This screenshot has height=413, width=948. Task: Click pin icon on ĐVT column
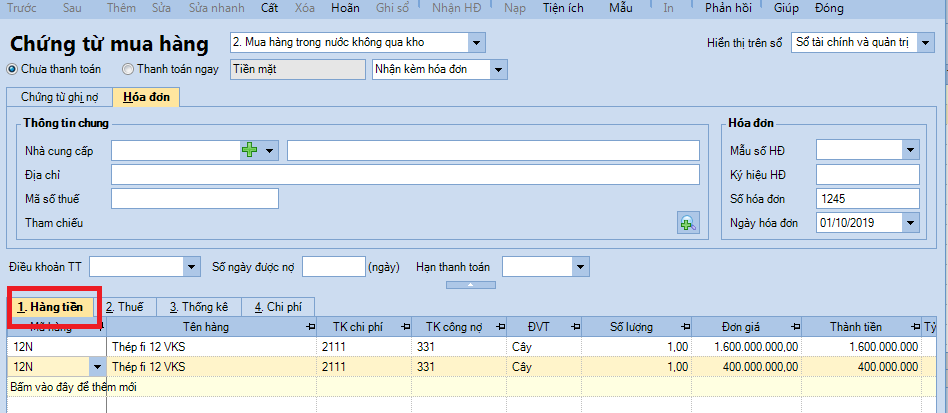coord(576,327)
